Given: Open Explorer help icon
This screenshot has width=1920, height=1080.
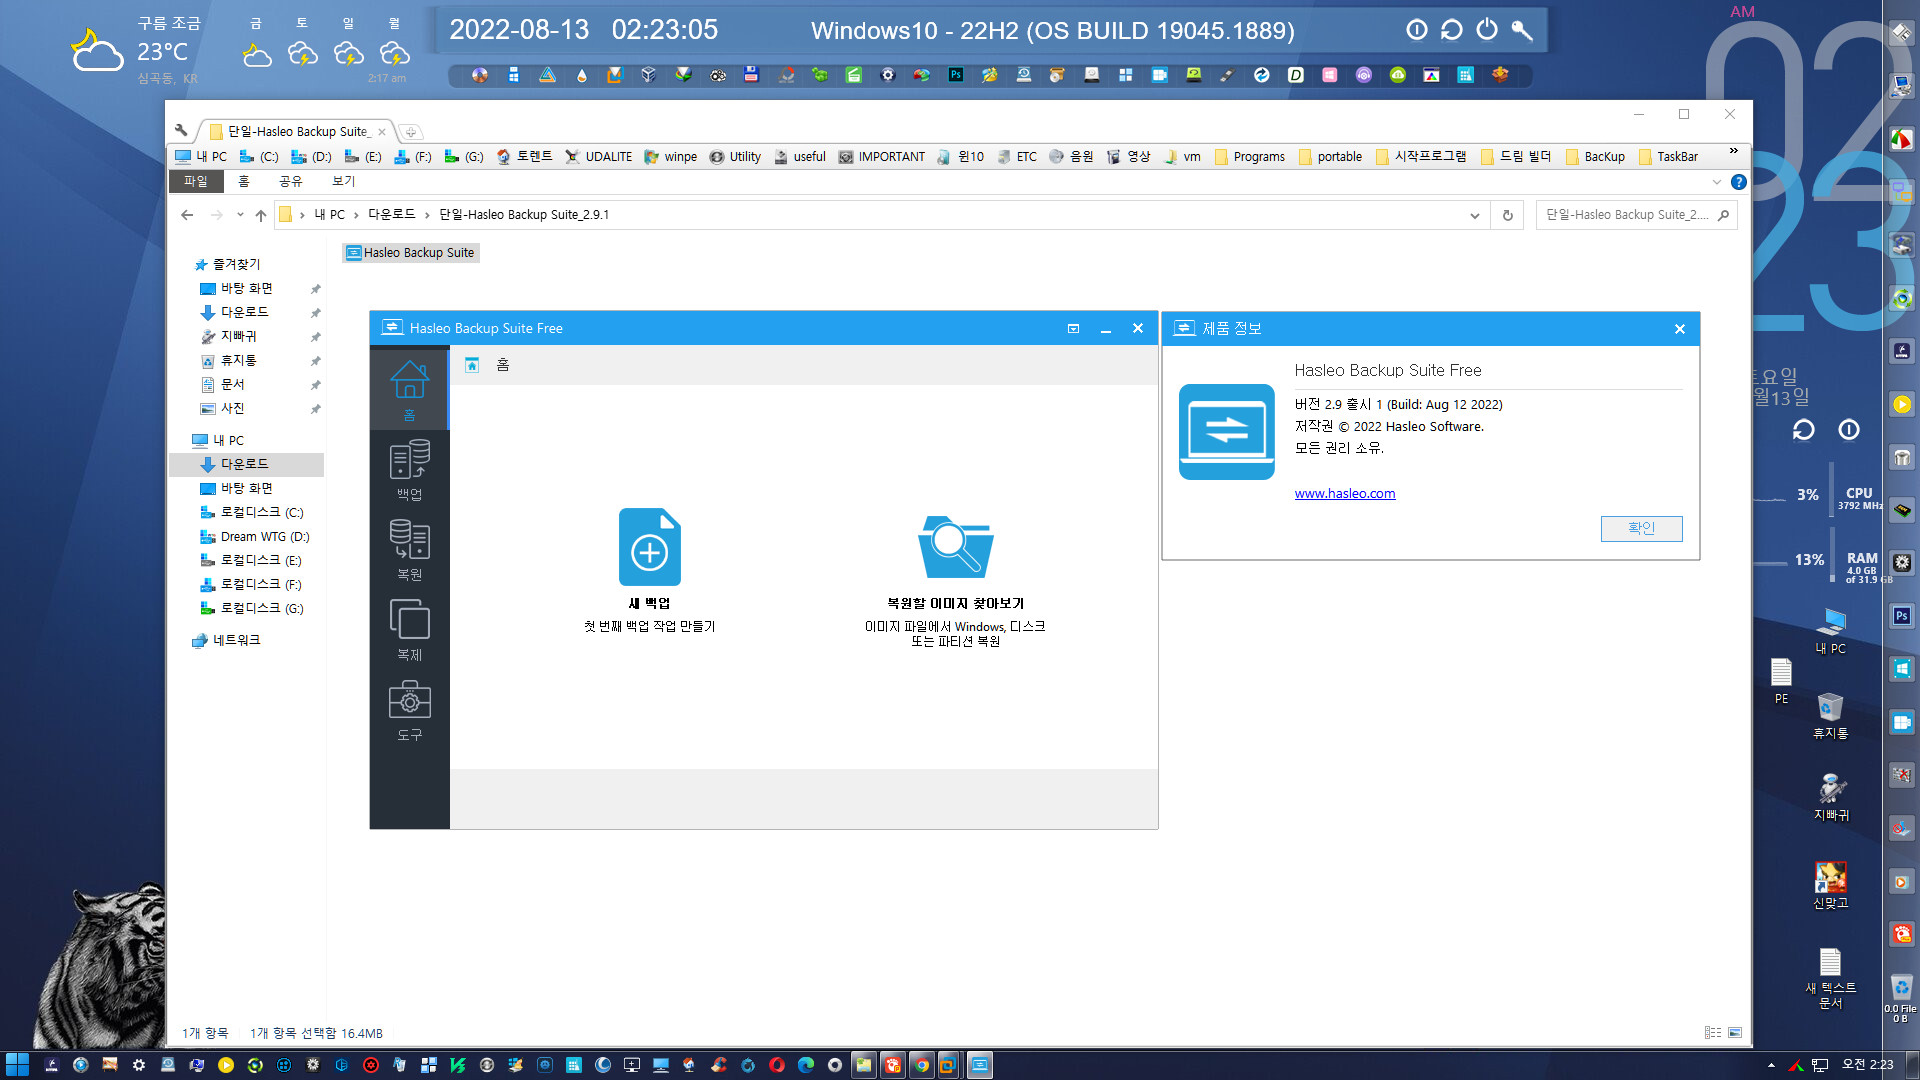Looking at the screenshot, I should (1739, 182).
